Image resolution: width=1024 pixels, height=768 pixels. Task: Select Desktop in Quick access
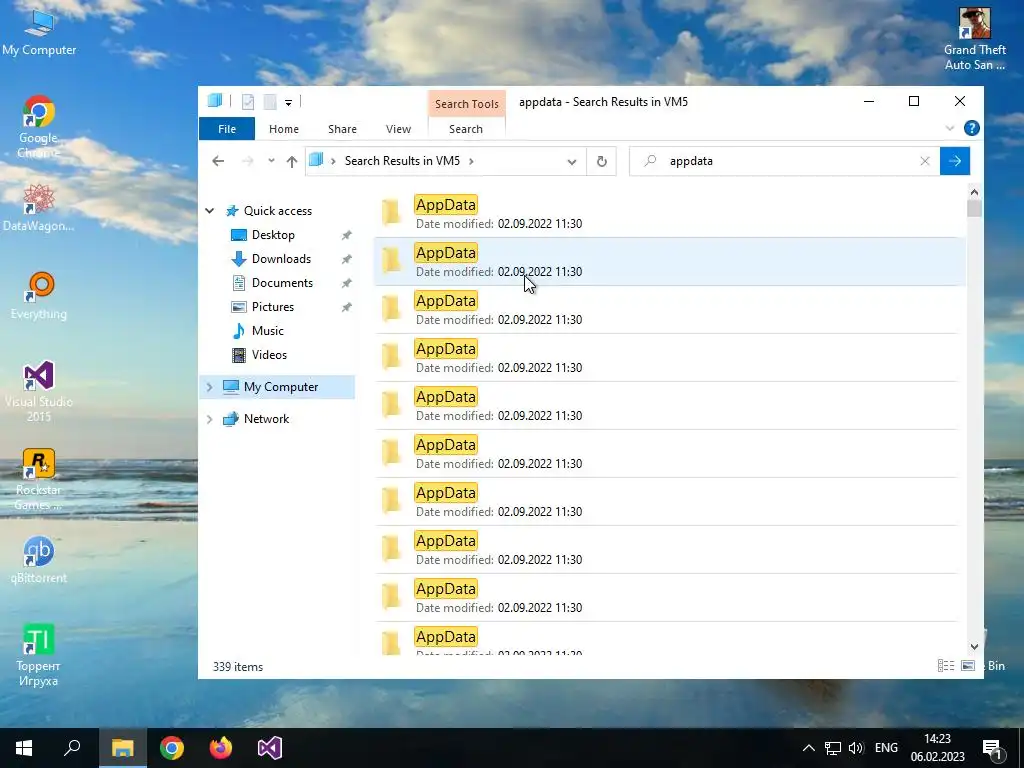pyautogui.click(x=273, y=235)
